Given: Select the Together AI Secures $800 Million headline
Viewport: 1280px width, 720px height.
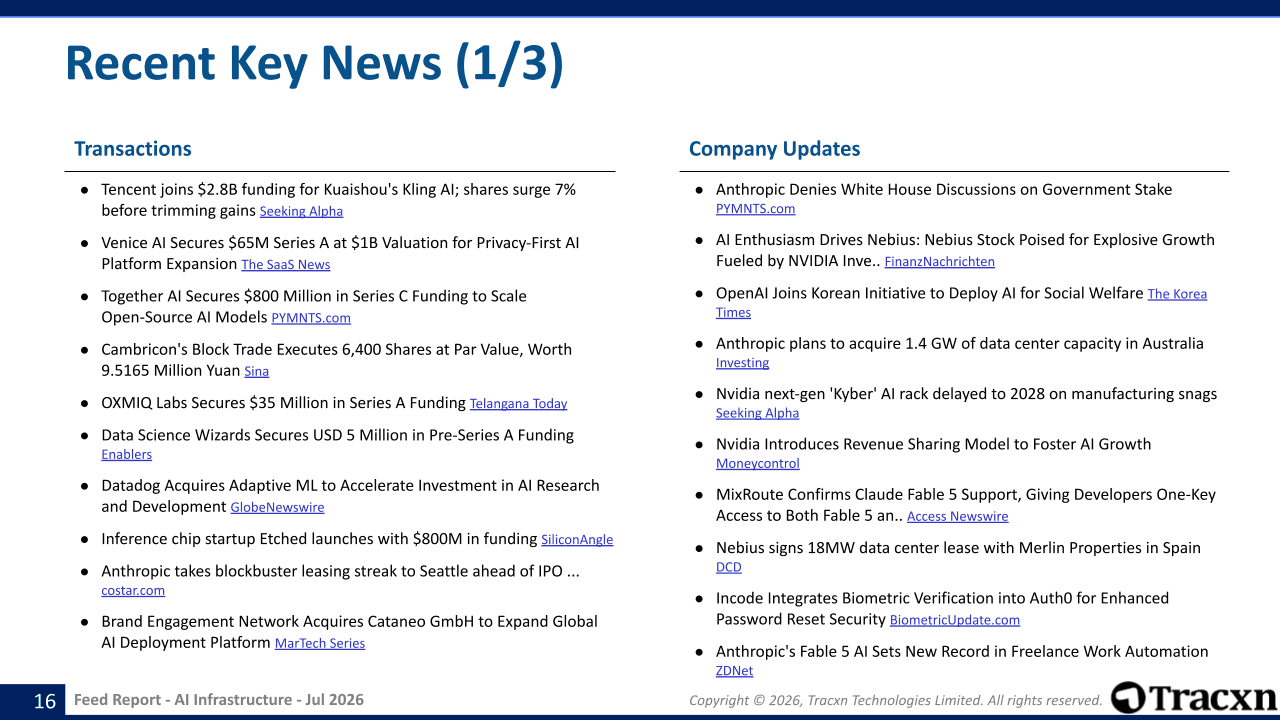Looking at the screenshot, I should (314, 306).
